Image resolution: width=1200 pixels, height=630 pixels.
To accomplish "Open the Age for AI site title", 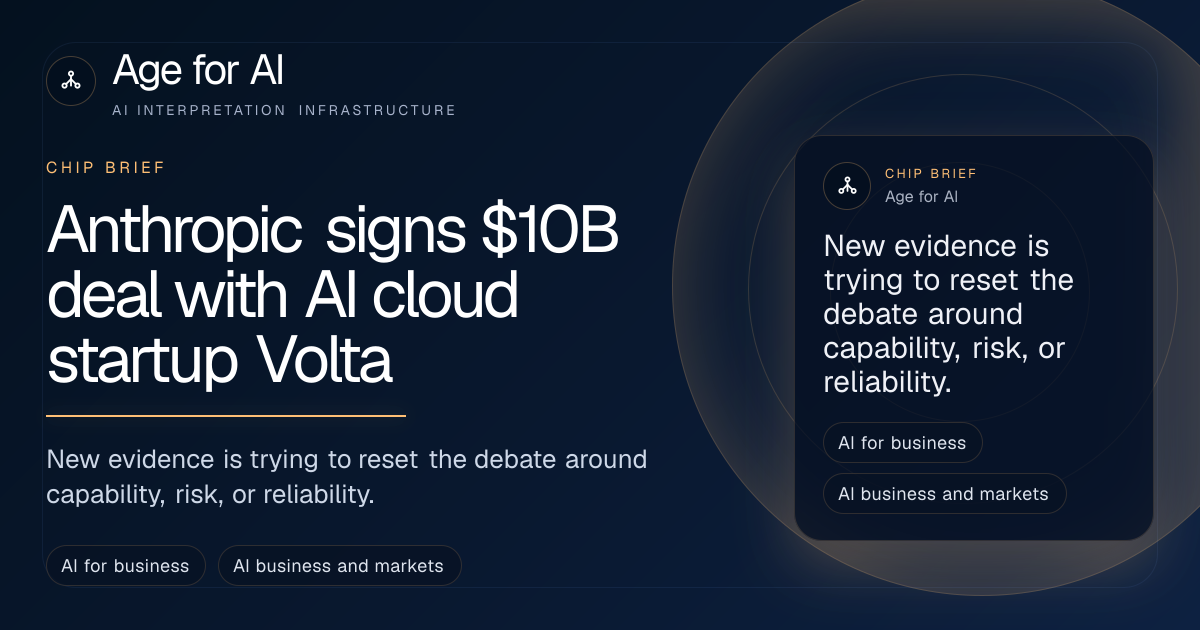I will coord(199,71).
